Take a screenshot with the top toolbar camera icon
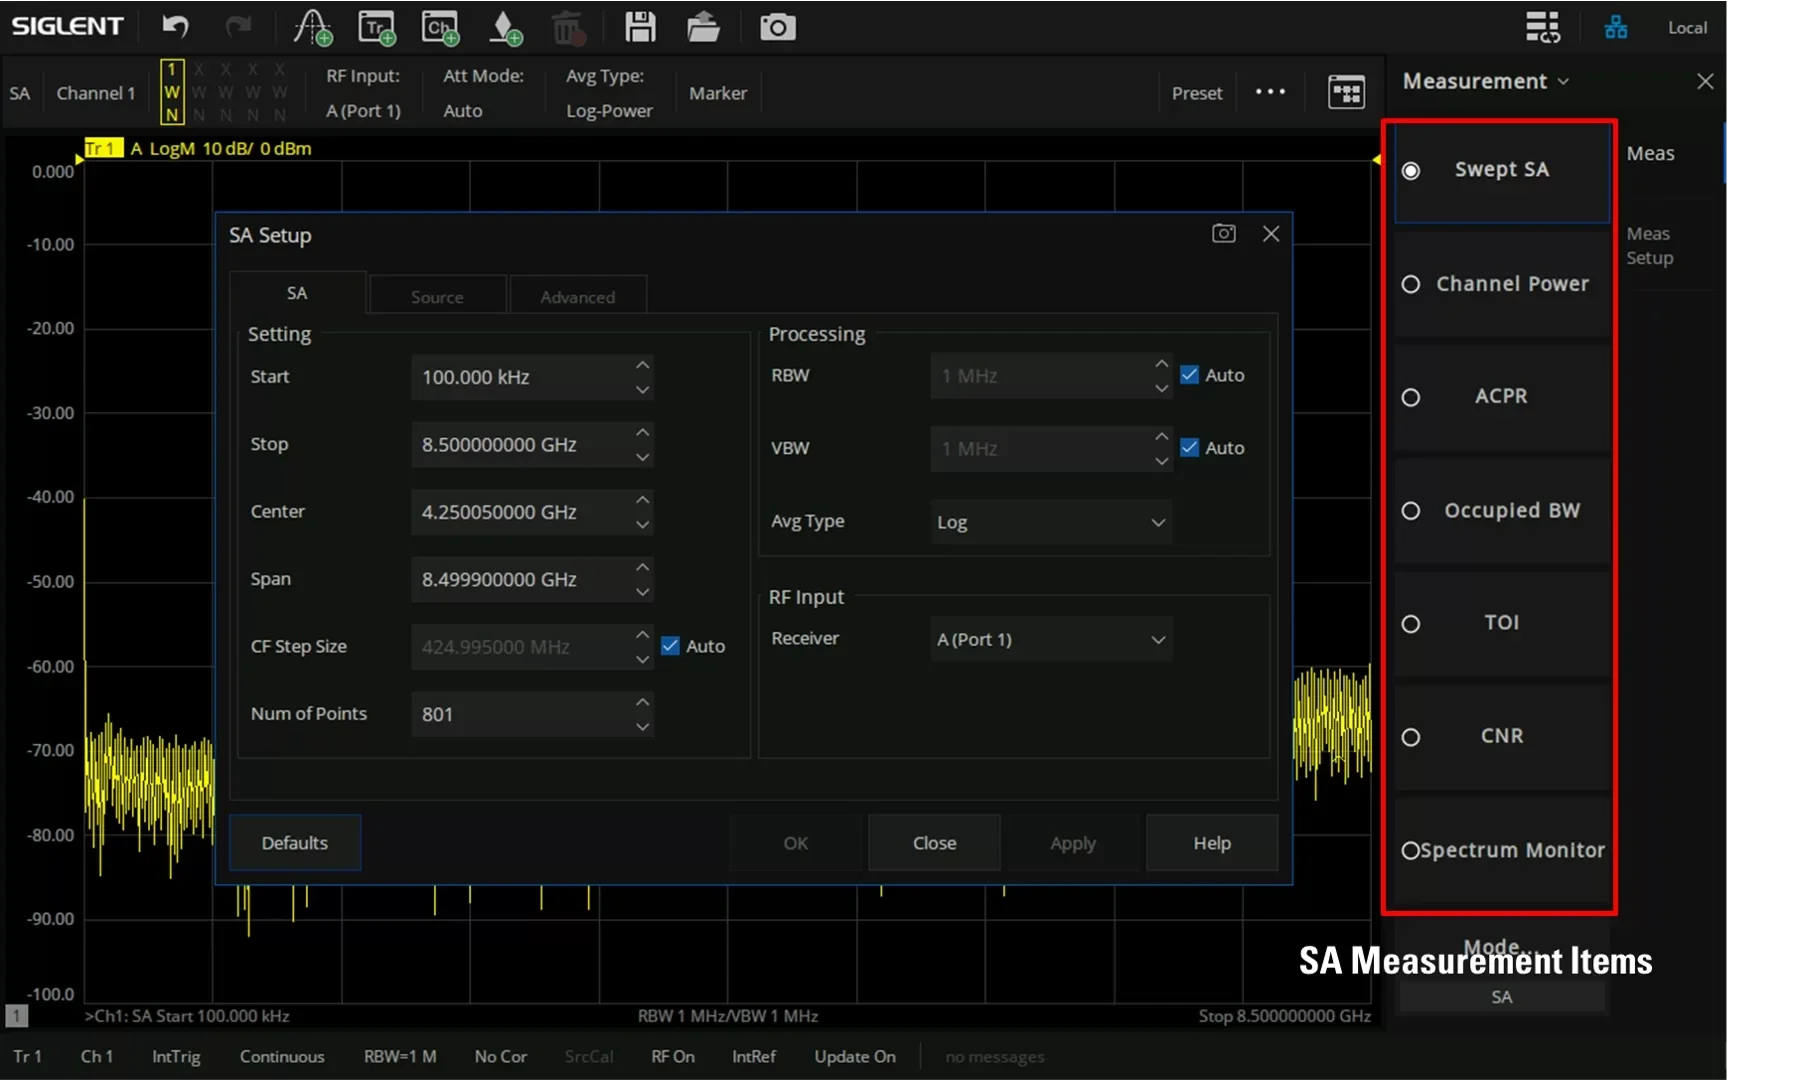 point(777,27)
